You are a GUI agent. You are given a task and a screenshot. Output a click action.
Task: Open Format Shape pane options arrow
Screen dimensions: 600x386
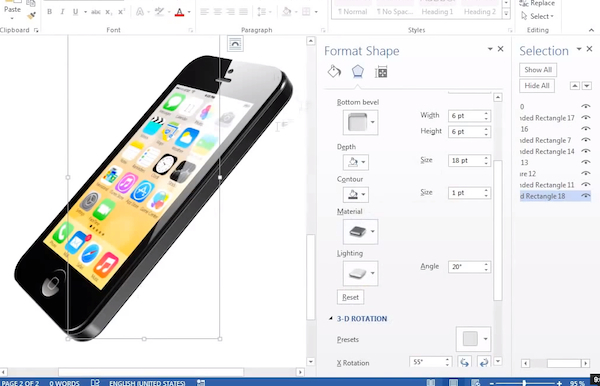pos(490,49)
